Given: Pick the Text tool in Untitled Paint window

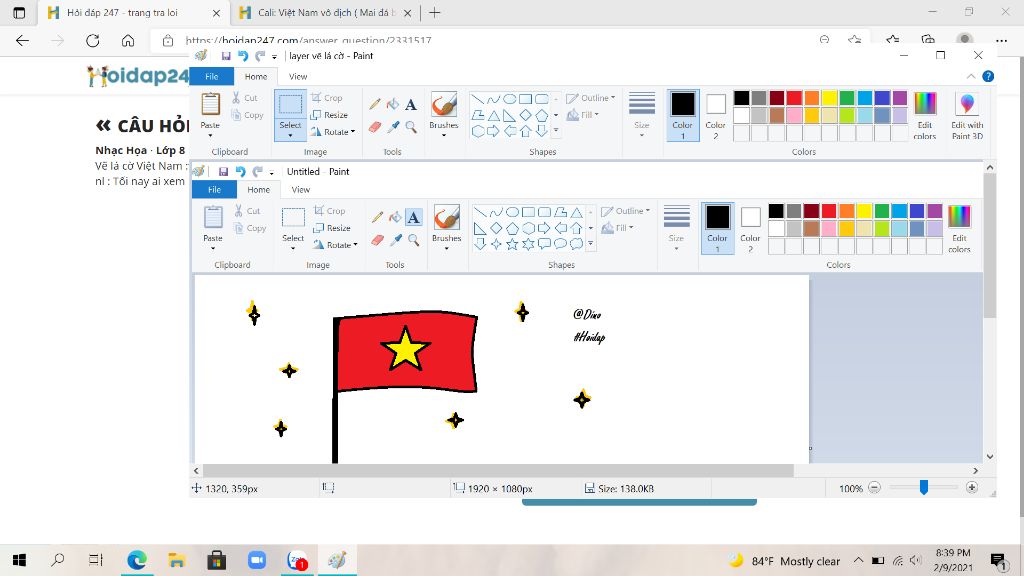Looking at the screenshot, I should (413, 217).
